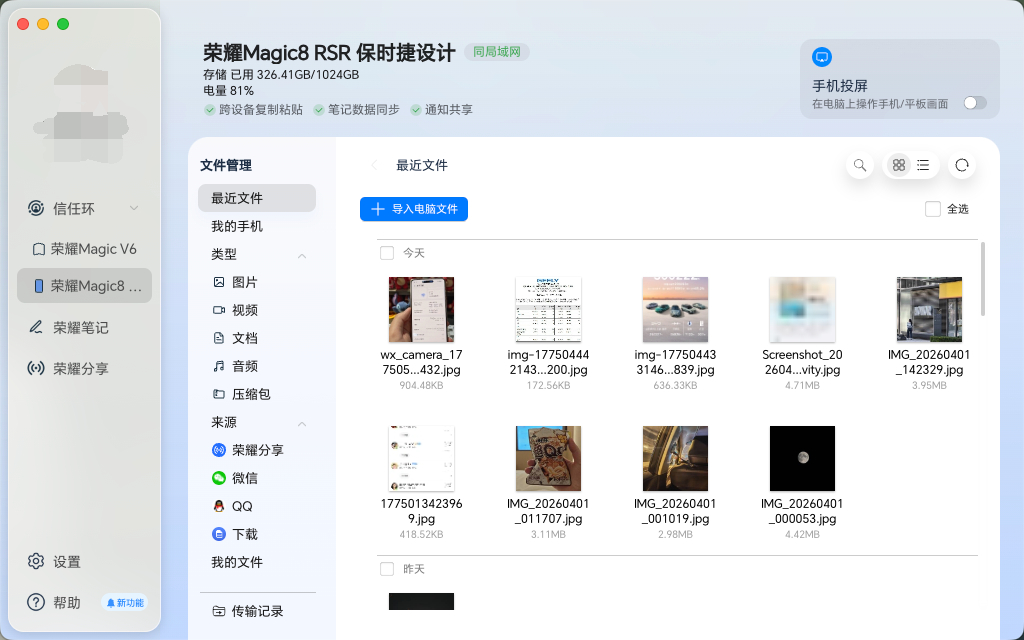Image resolution: width=1024 pixels, height=640 pixels.
Task: Check the 全选 select-all checkbox
Action: 932,209
